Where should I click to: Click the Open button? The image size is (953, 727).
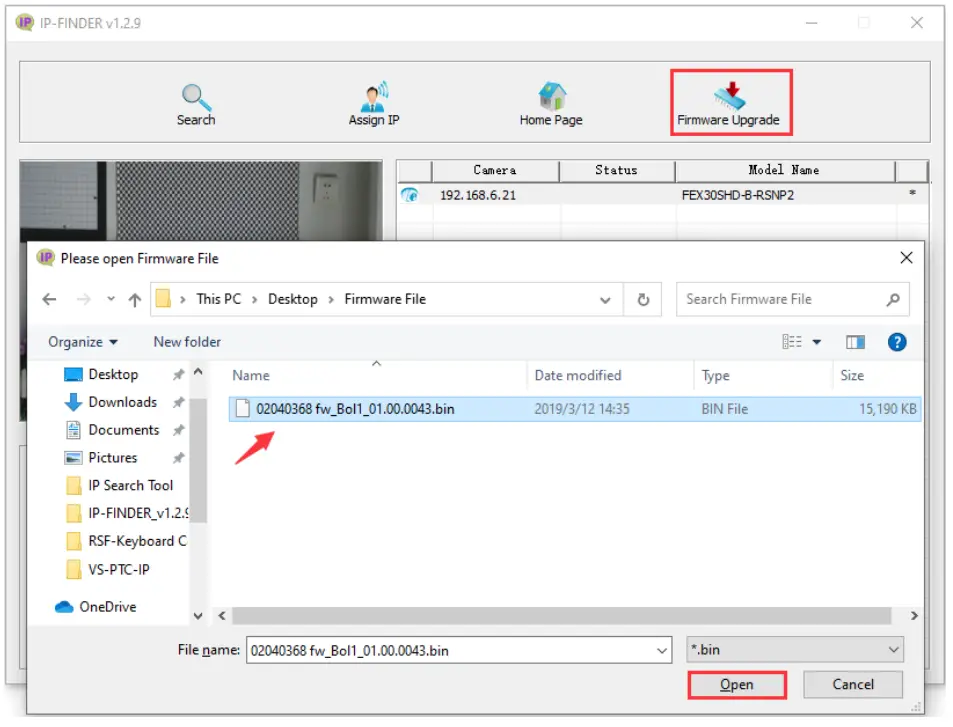[737, 685]
